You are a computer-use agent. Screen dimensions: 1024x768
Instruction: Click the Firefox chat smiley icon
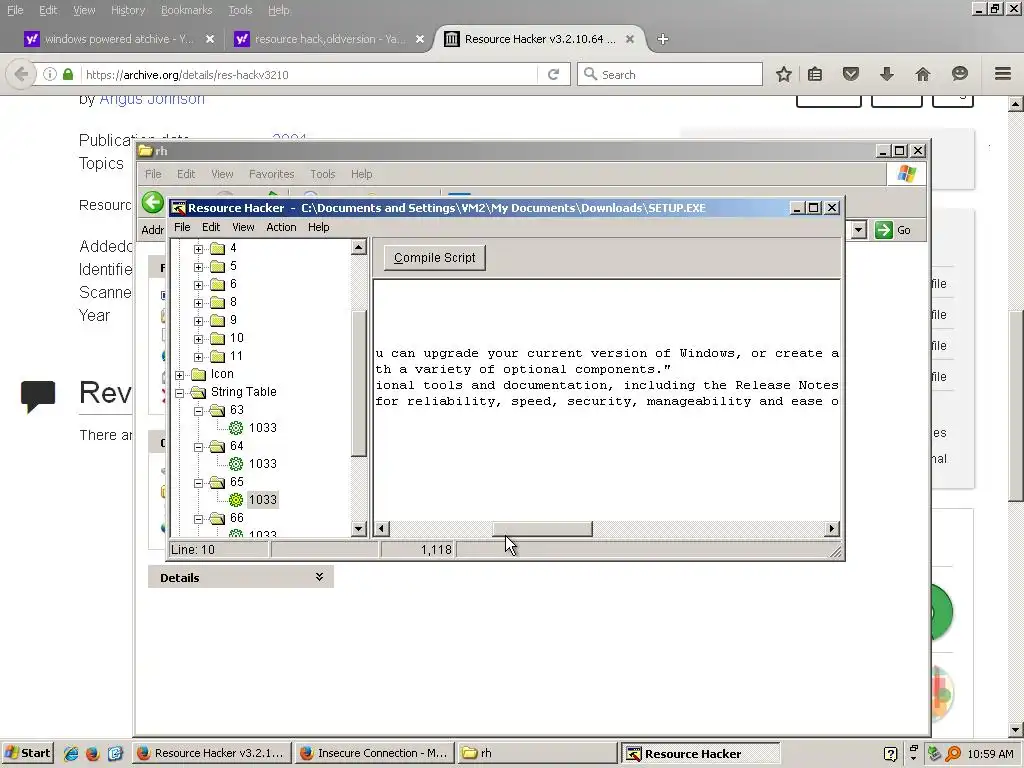(959, 74)
